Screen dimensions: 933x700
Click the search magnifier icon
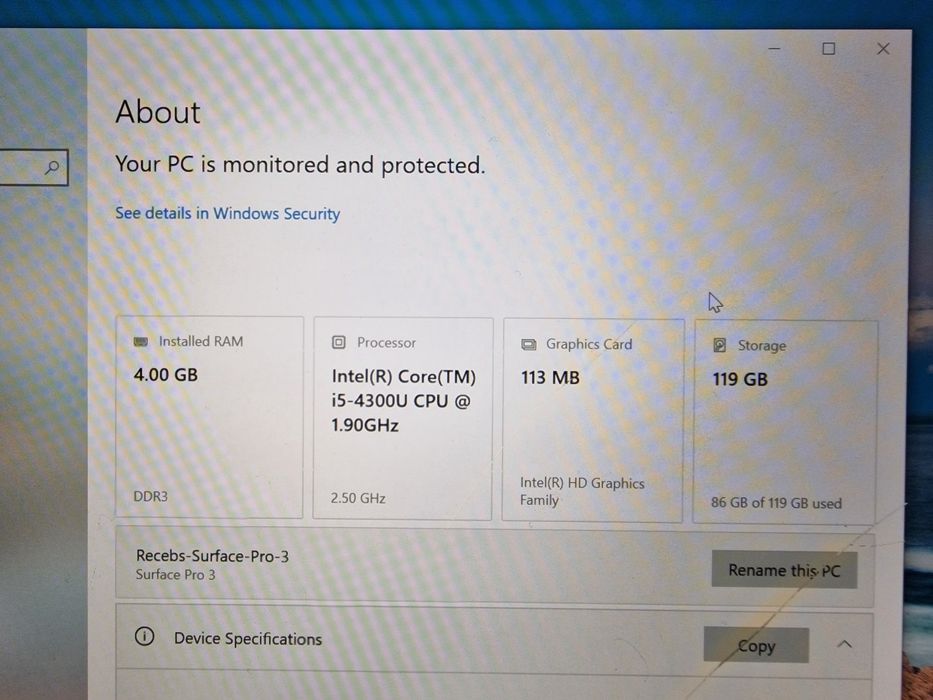[52, 168]
